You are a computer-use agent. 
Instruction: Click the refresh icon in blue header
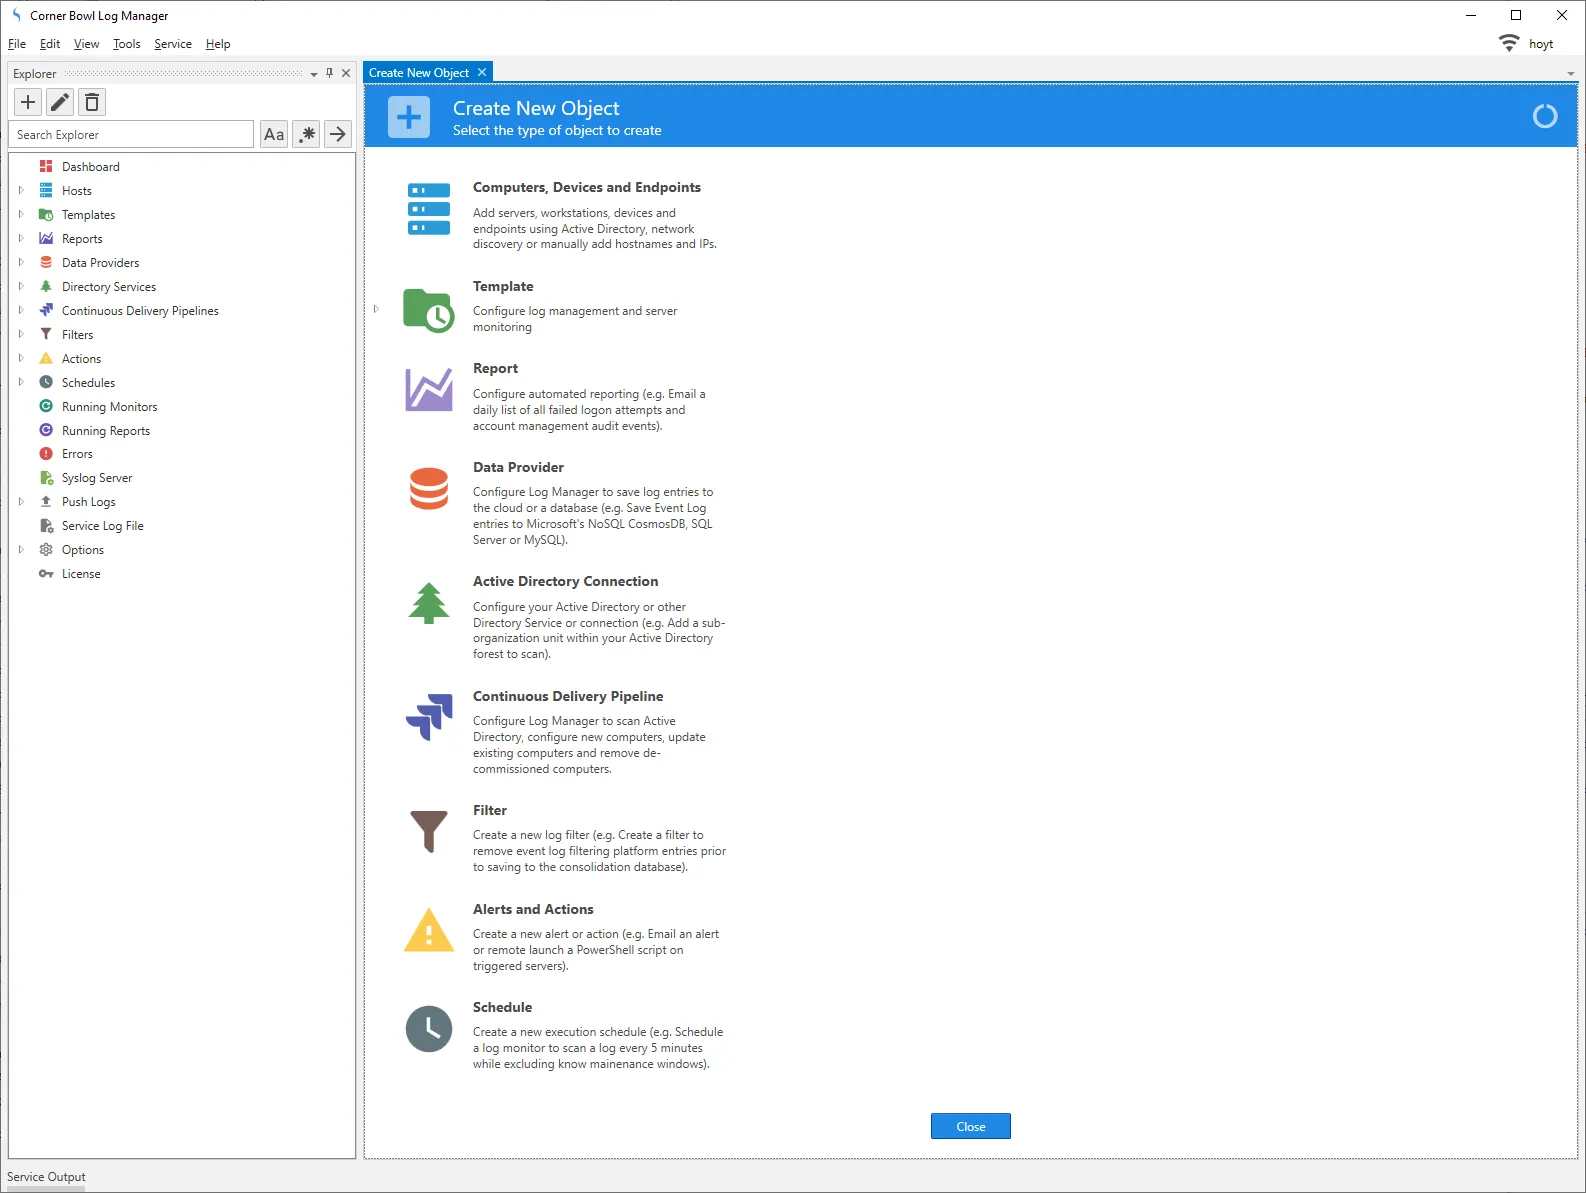[1544, 116]
